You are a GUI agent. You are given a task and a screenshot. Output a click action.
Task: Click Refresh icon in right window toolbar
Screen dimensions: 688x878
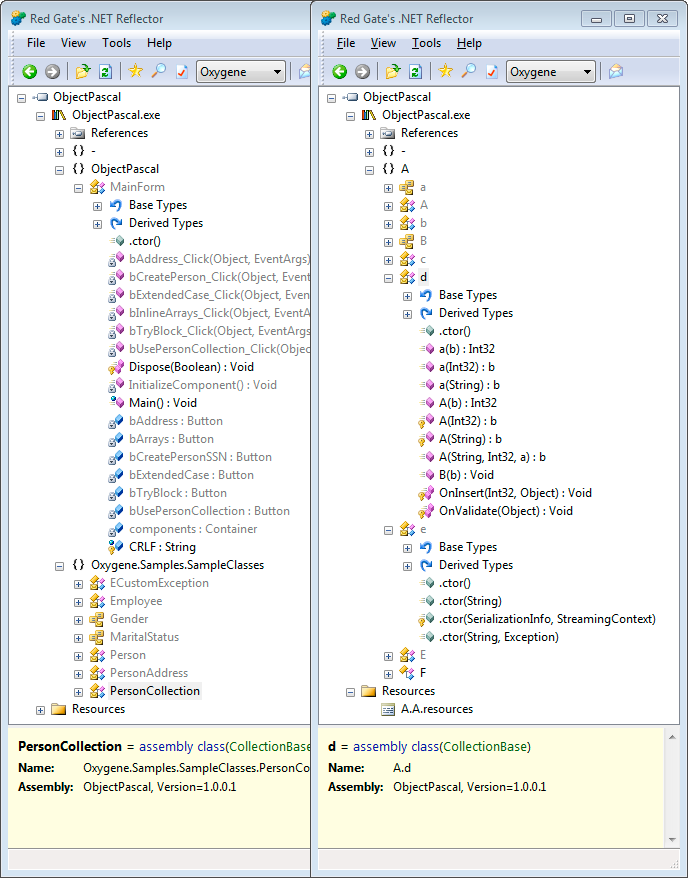415,72
